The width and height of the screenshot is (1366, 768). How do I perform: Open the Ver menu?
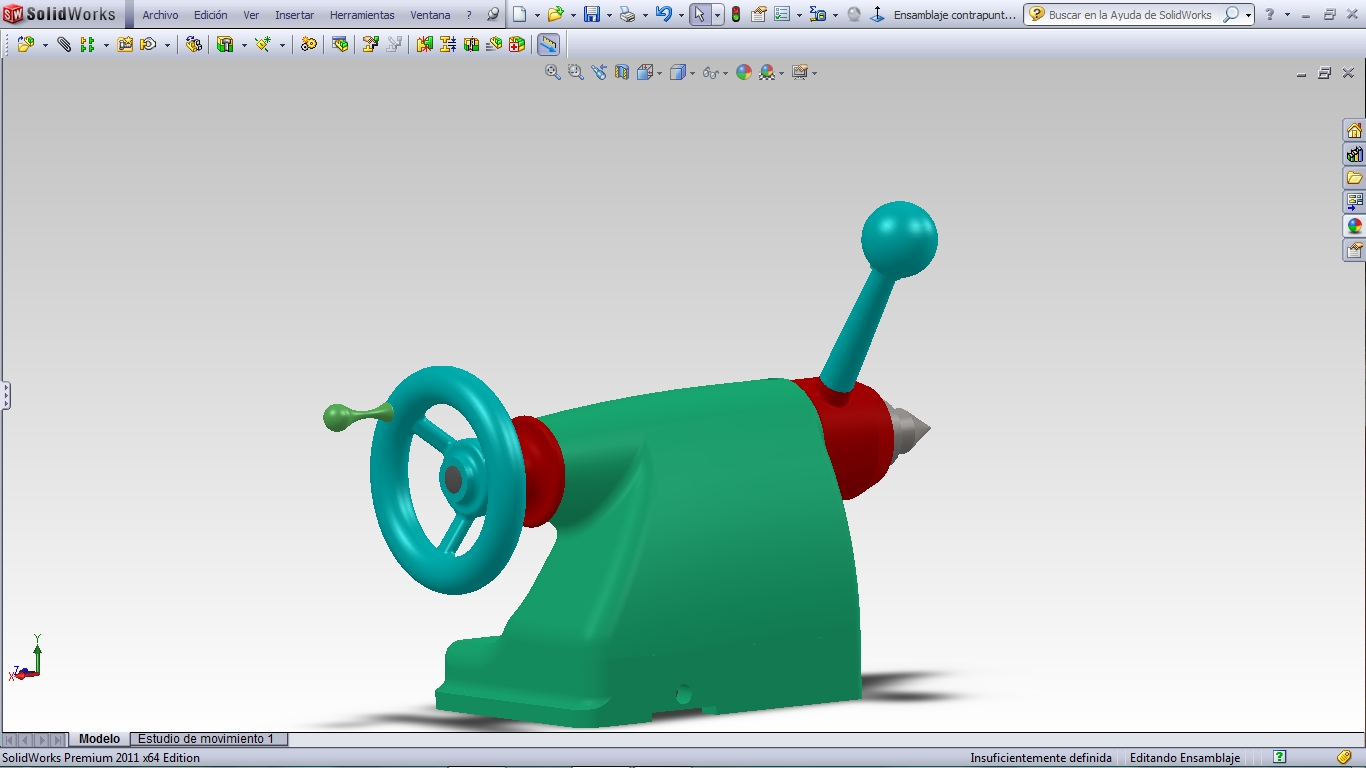[x=251, y=15]
